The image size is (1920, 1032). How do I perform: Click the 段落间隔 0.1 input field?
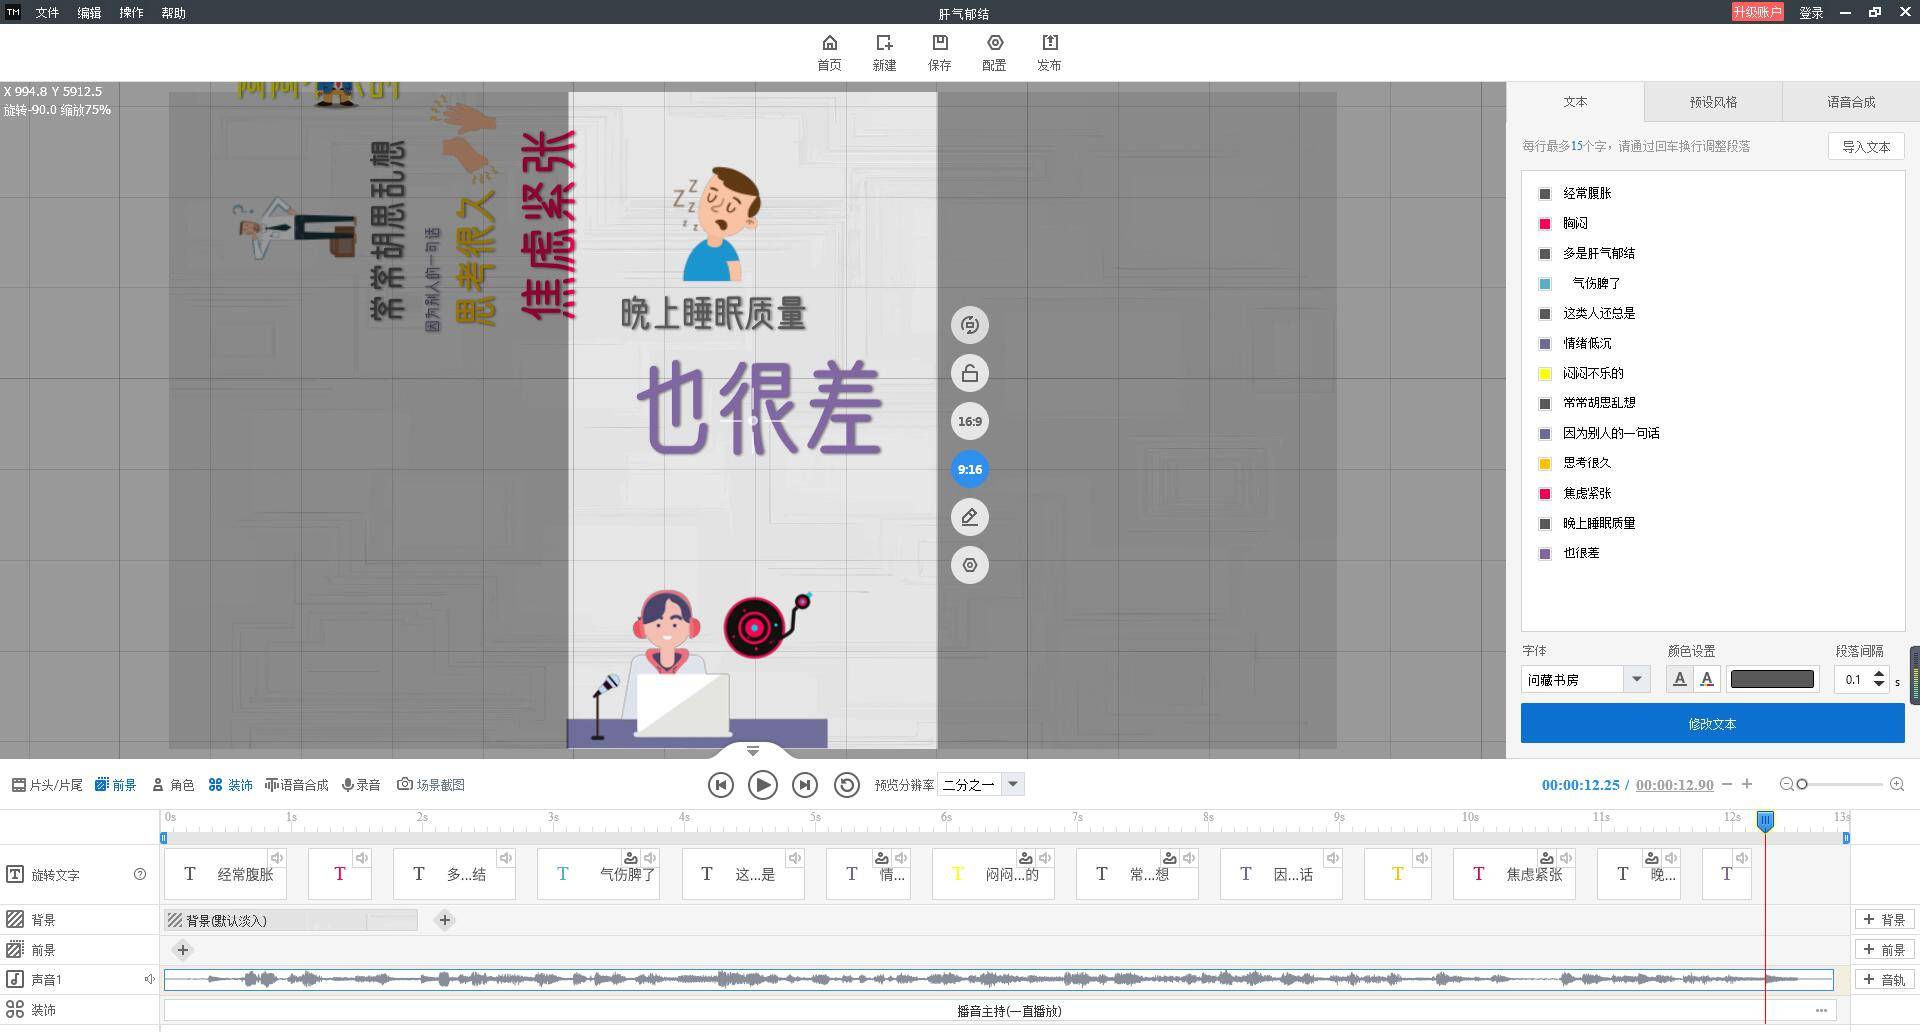pyautogui.click(x=1853, y=679)
